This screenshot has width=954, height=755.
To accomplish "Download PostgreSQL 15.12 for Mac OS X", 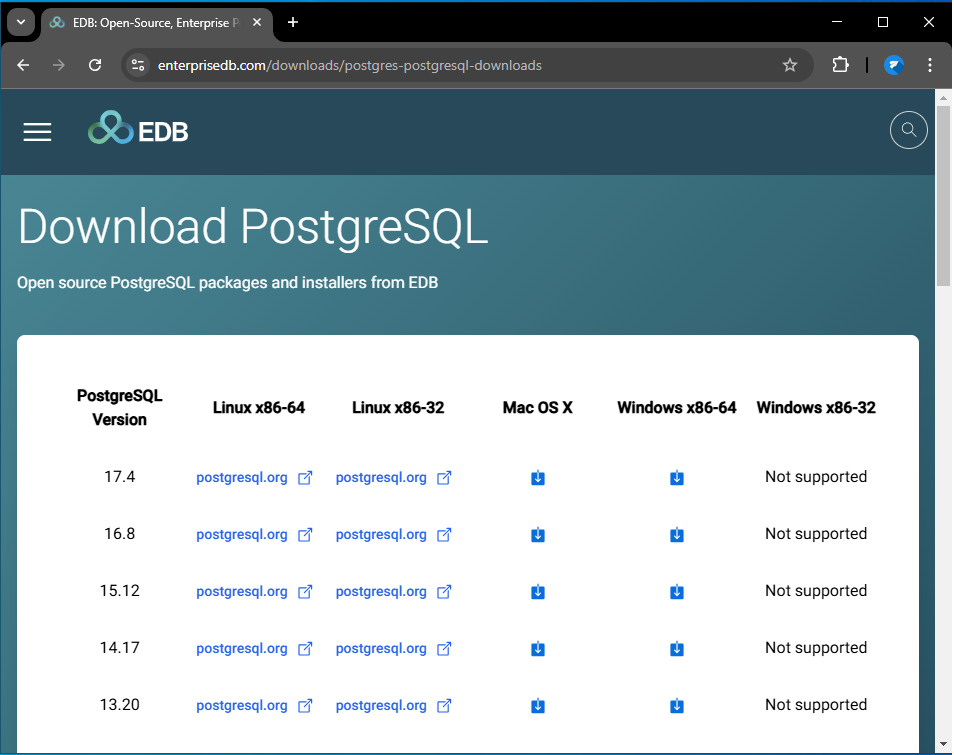I will 538,592.
